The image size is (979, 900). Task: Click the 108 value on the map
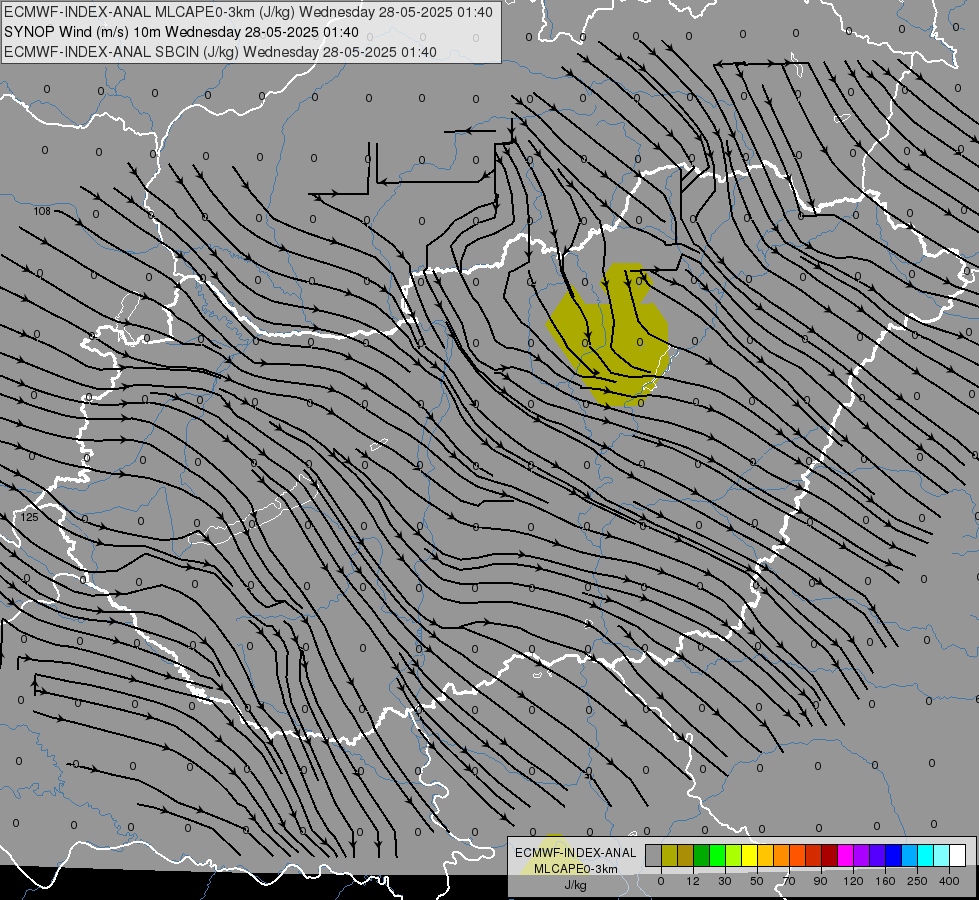42,211
